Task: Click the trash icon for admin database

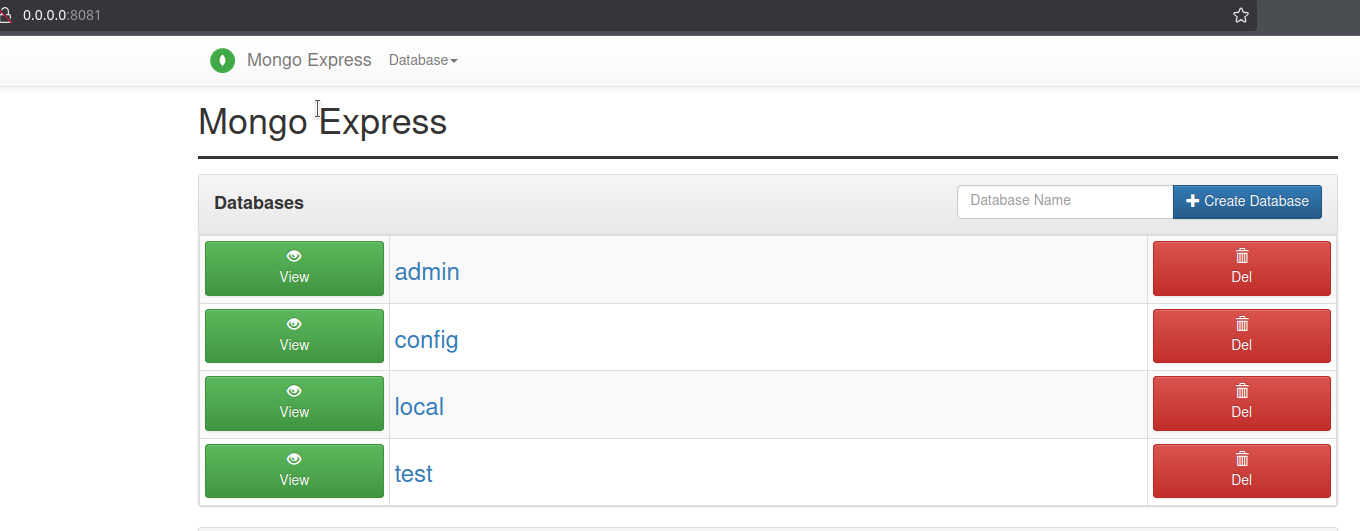Action: click(1242, 256)
